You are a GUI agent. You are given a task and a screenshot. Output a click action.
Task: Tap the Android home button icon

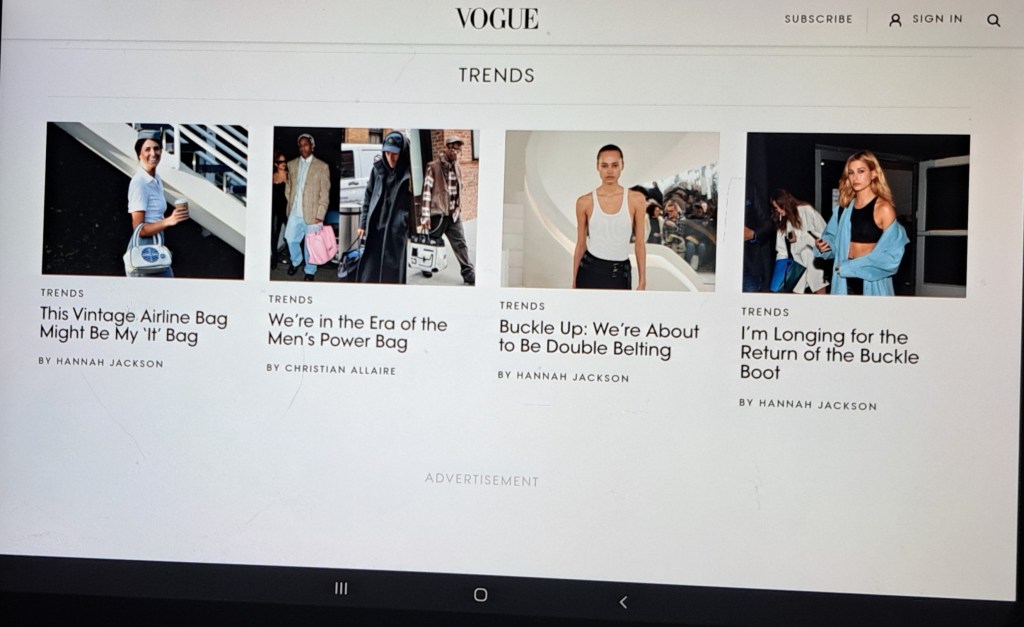[x=480, y=594]
